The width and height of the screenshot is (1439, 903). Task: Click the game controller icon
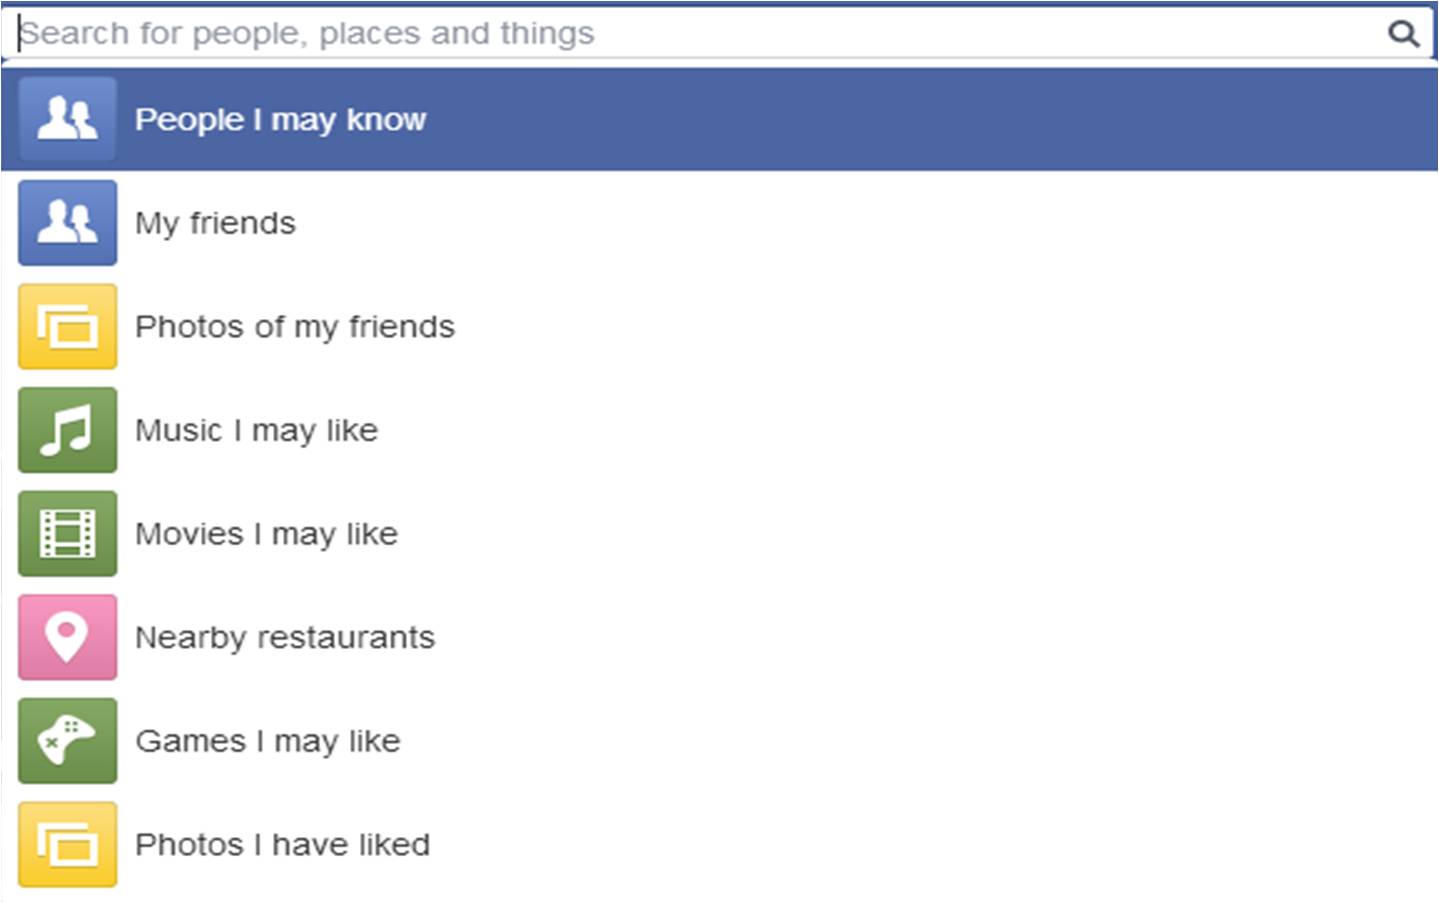[x=67, y=740]
